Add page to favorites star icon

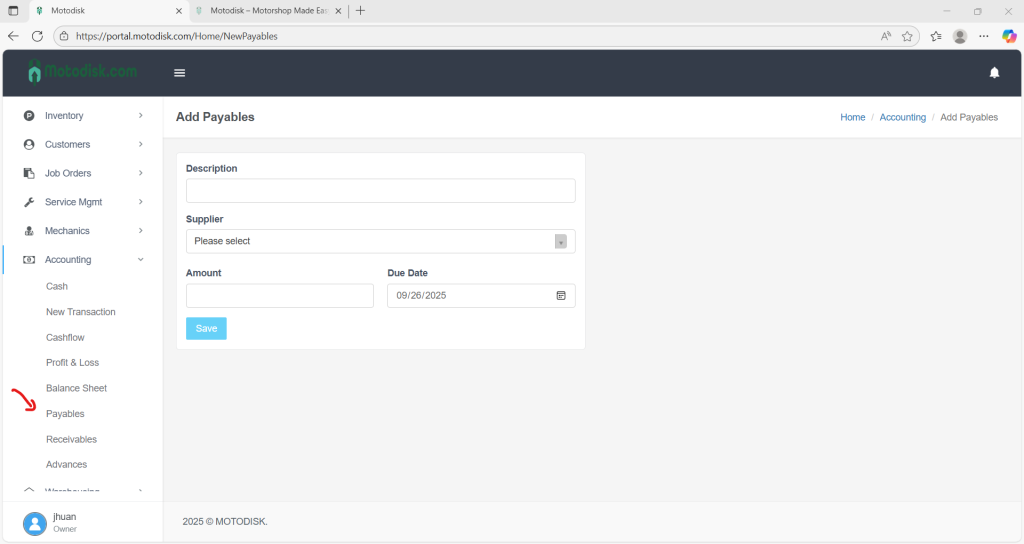pyautogui.click(x=907, y=36)
